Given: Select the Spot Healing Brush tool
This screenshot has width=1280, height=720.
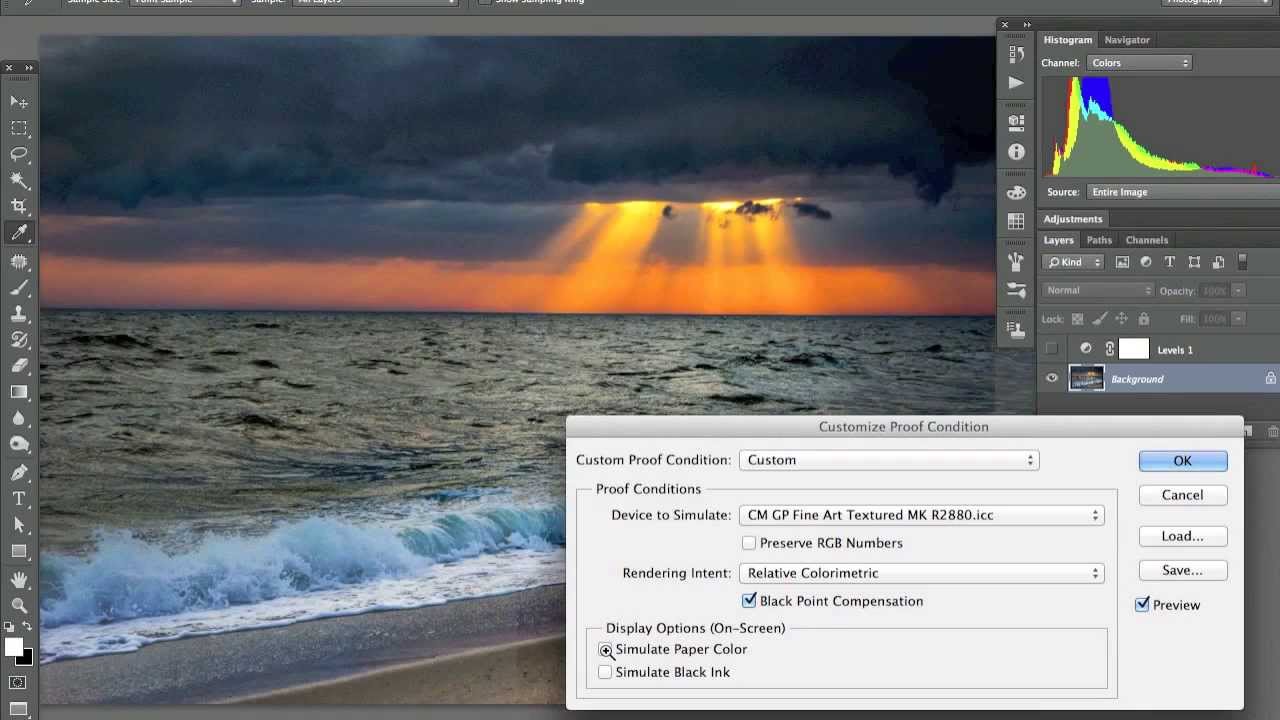Looking at the screenshot, I should (19, 262).
